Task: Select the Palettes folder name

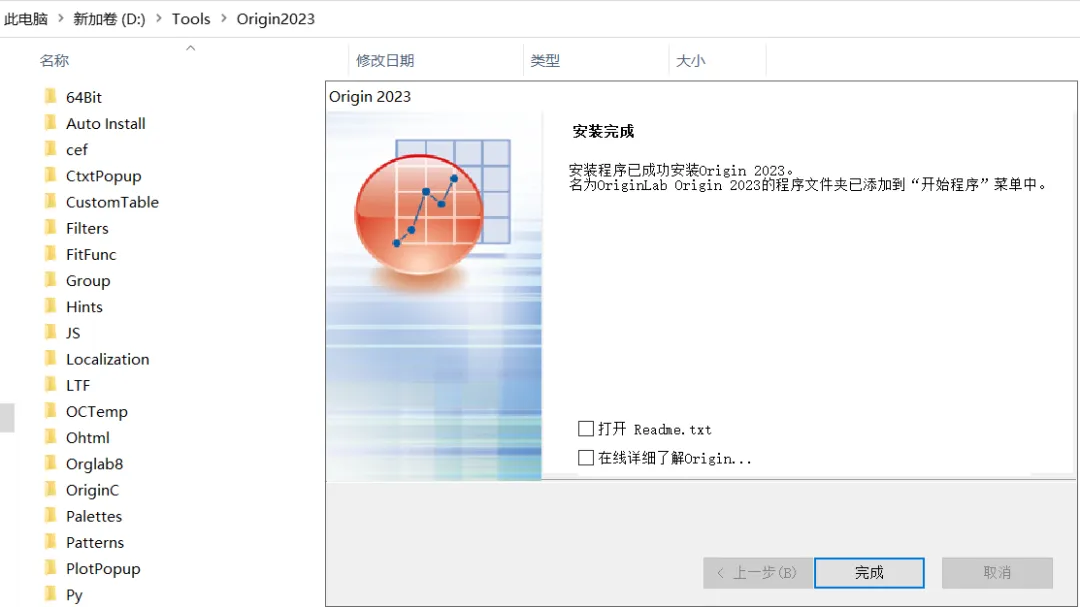Action: (x=94, y=516)
